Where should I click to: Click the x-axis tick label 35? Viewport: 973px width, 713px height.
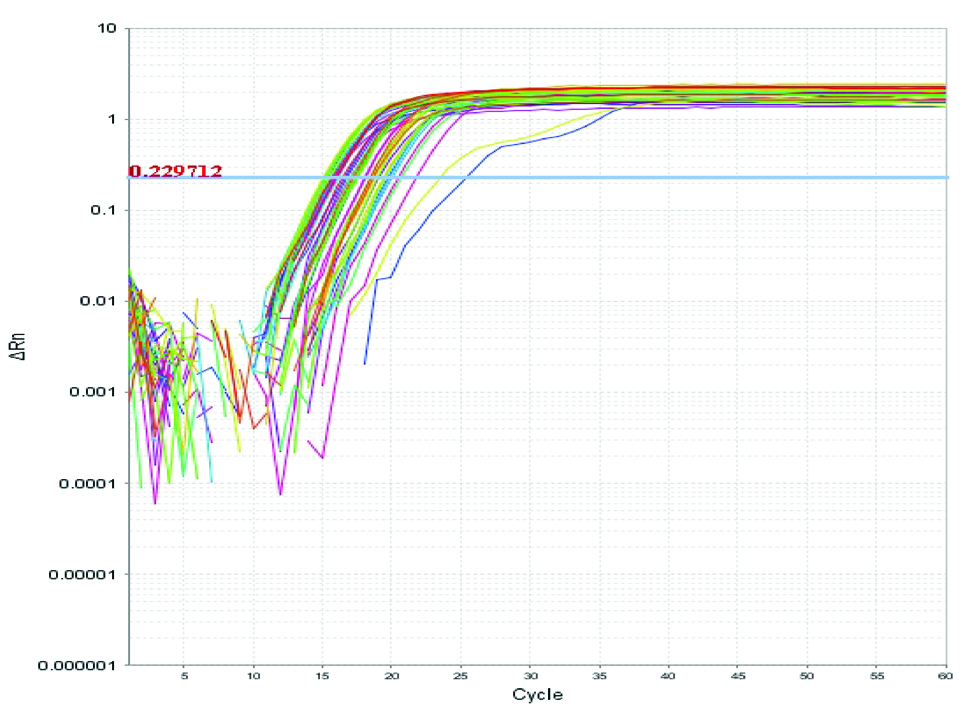pos(600,677)
